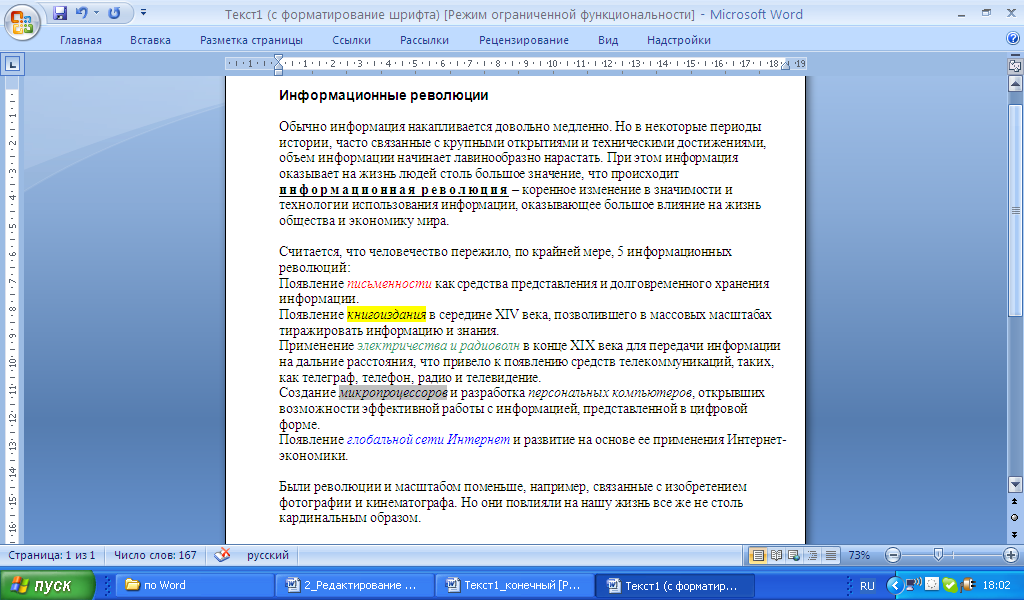Go to next page browse arrow

coord(1014,535)
